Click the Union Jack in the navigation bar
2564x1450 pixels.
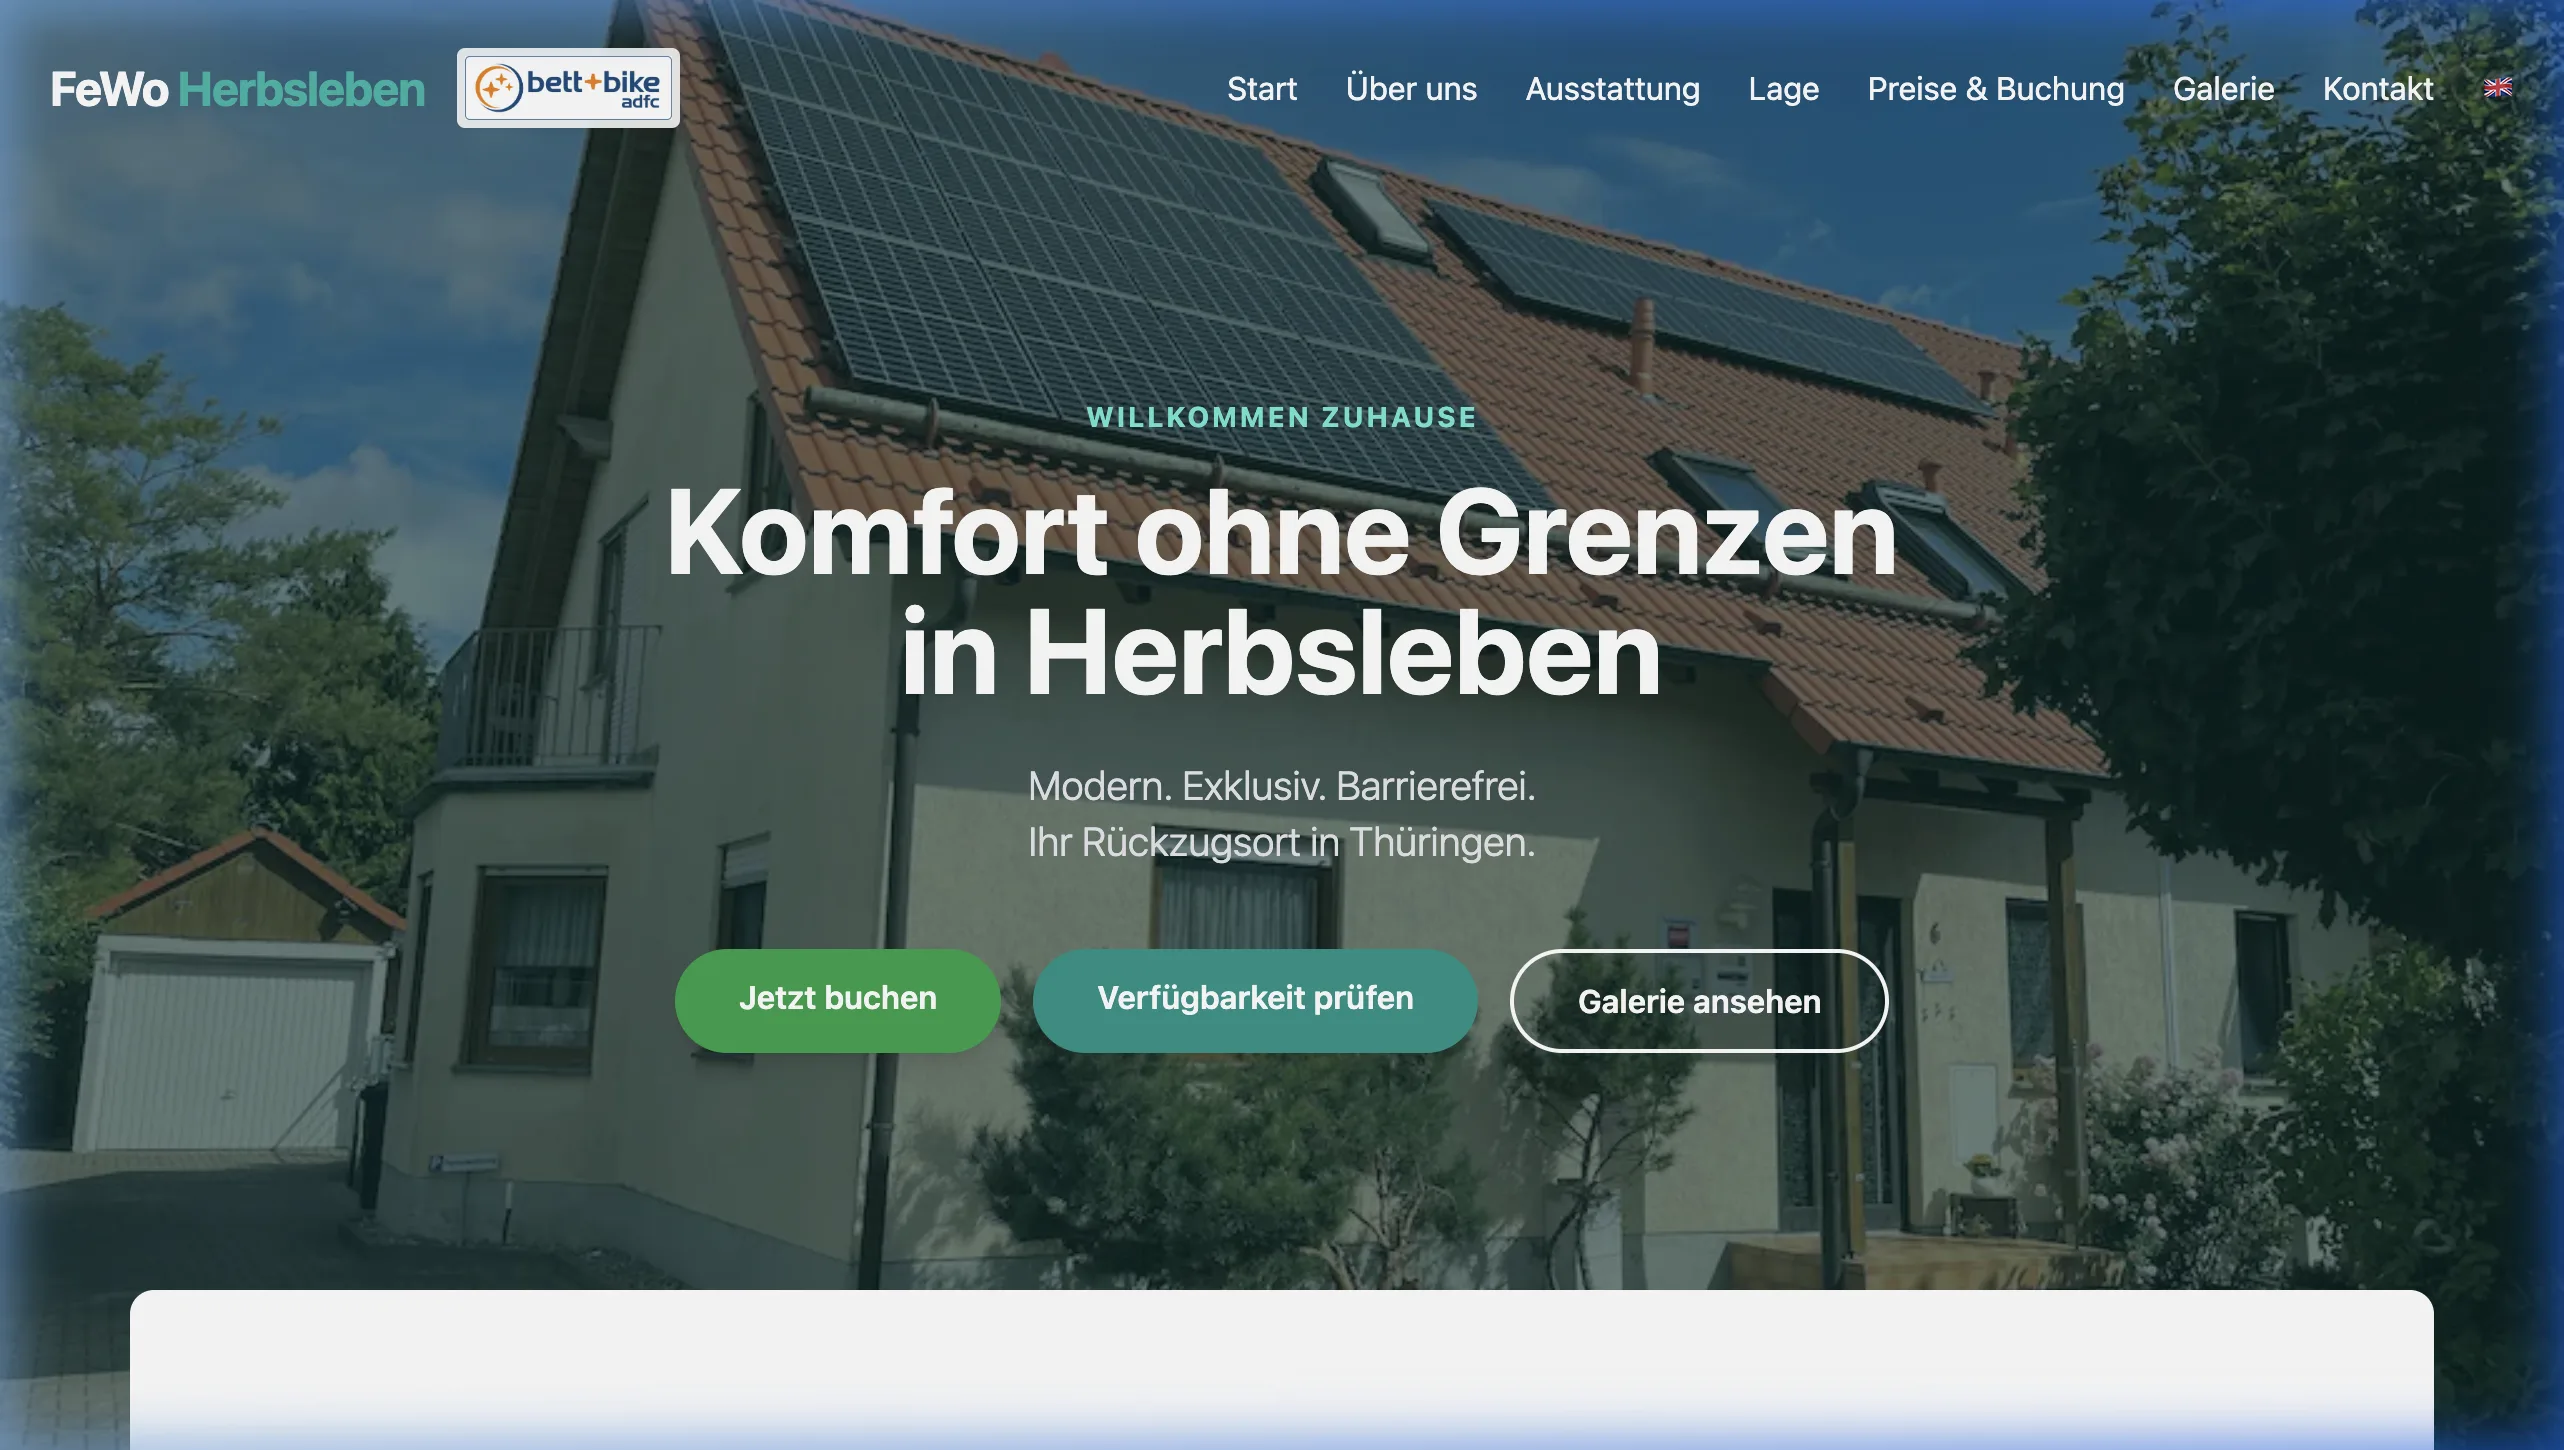click(2496, 88)
